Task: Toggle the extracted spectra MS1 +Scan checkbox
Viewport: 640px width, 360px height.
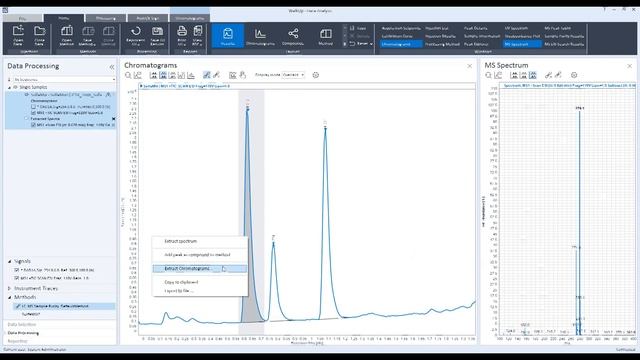Action: coord(33,125)
